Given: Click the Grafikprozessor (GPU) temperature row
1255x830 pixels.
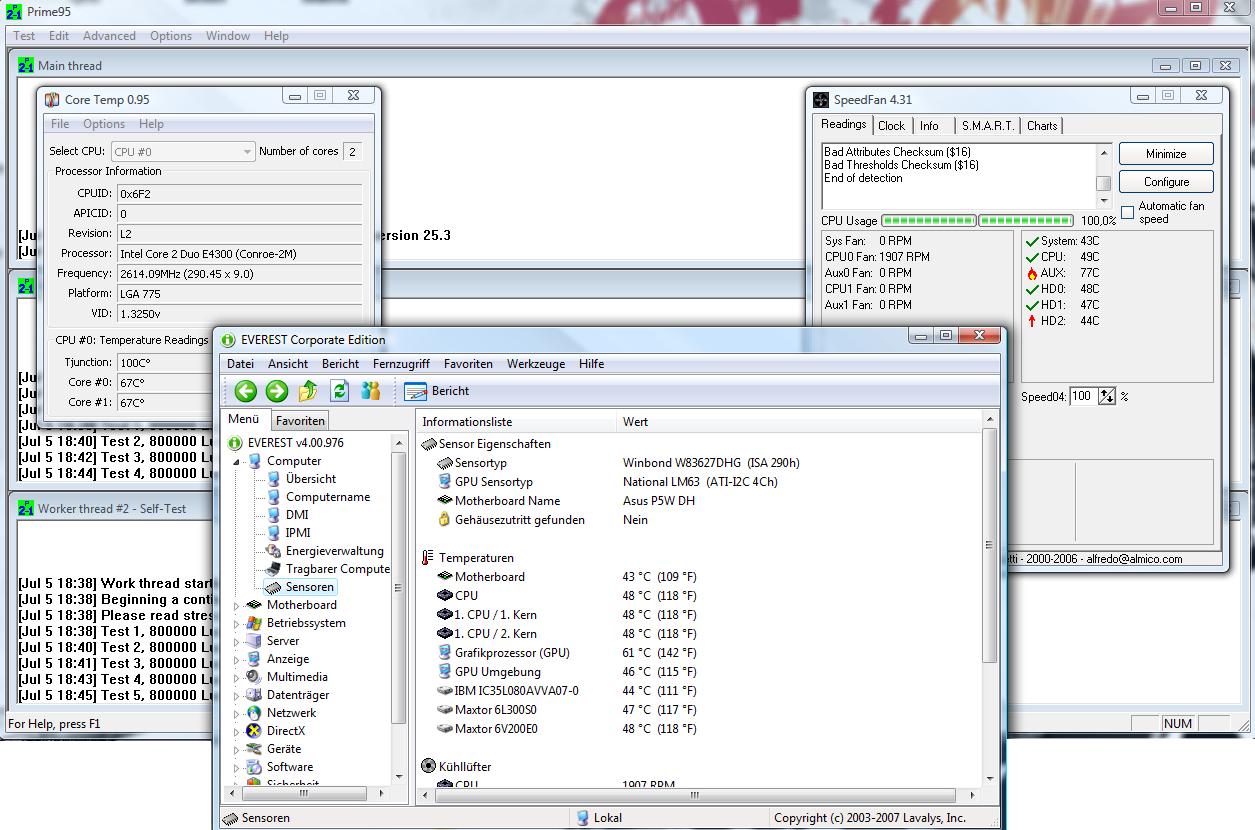Looking at the screenshot, I should [700, 653].
